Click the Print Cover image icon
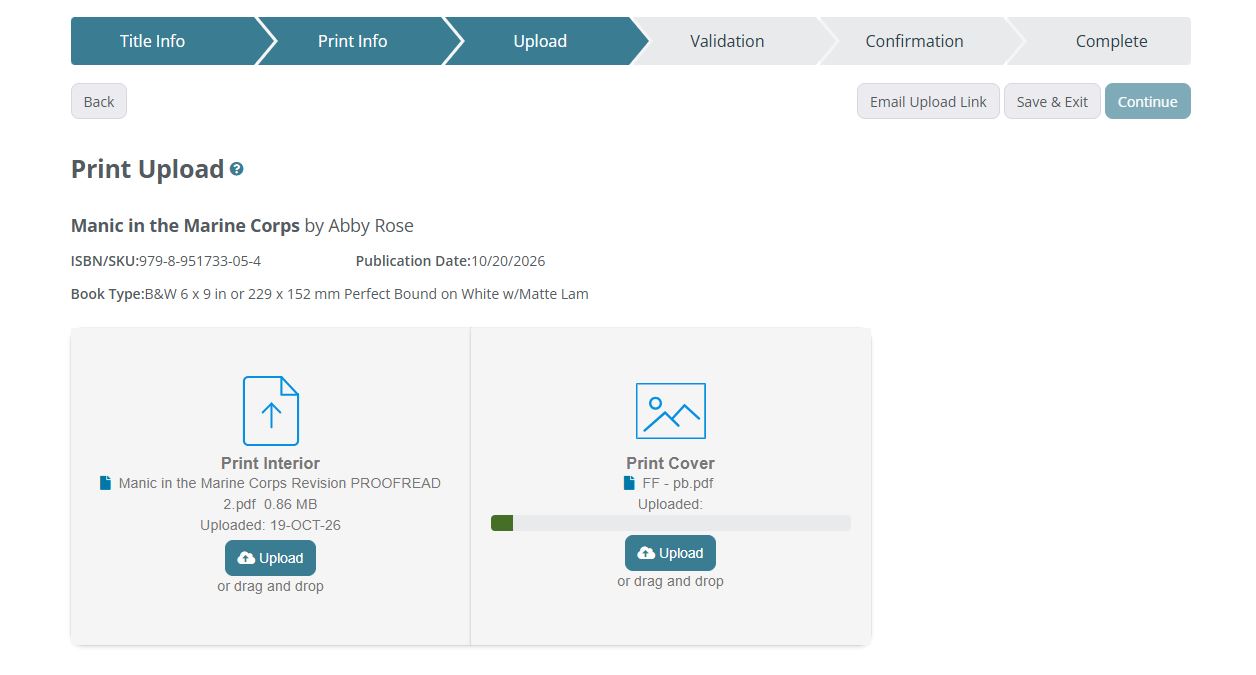 click(670, 411)
